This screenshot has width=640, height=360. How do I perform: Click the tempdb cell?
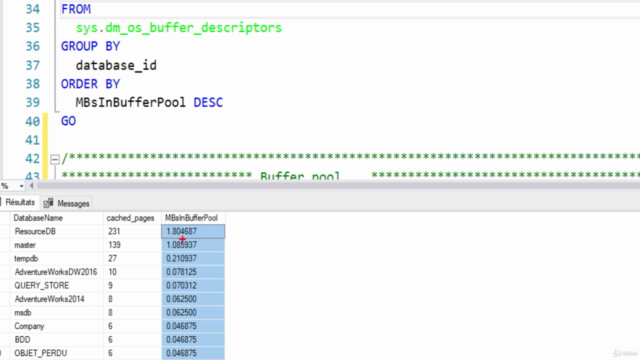tap(56, 258)
